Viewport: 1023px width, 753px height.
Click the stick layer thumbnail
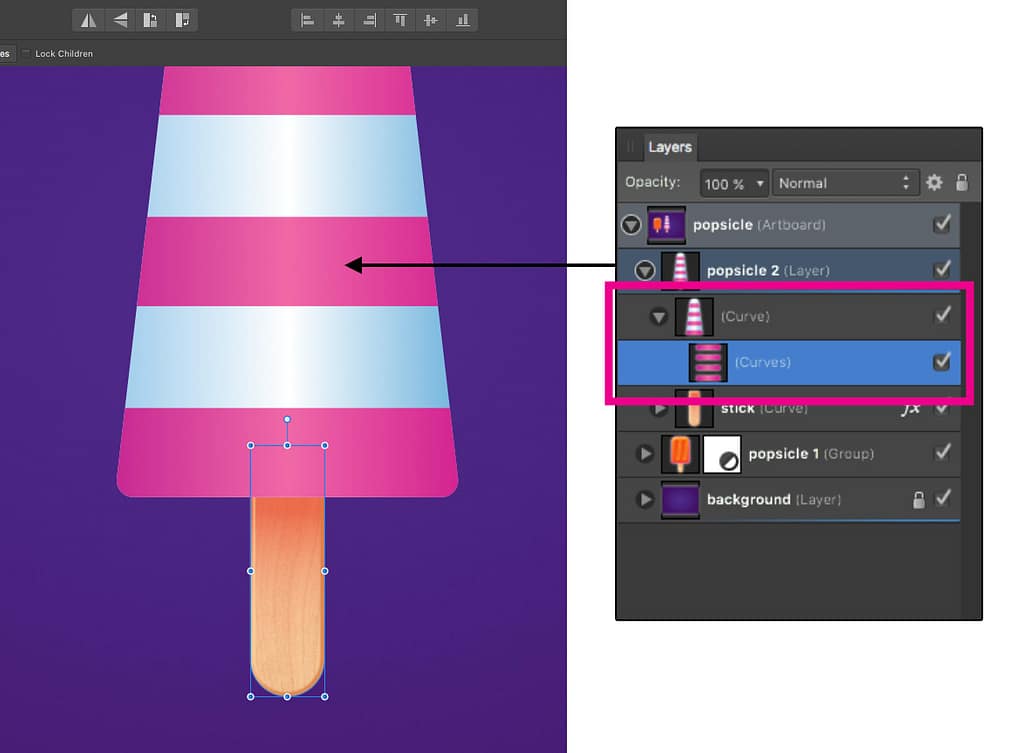pyautogui.click(x=694, y=409)
